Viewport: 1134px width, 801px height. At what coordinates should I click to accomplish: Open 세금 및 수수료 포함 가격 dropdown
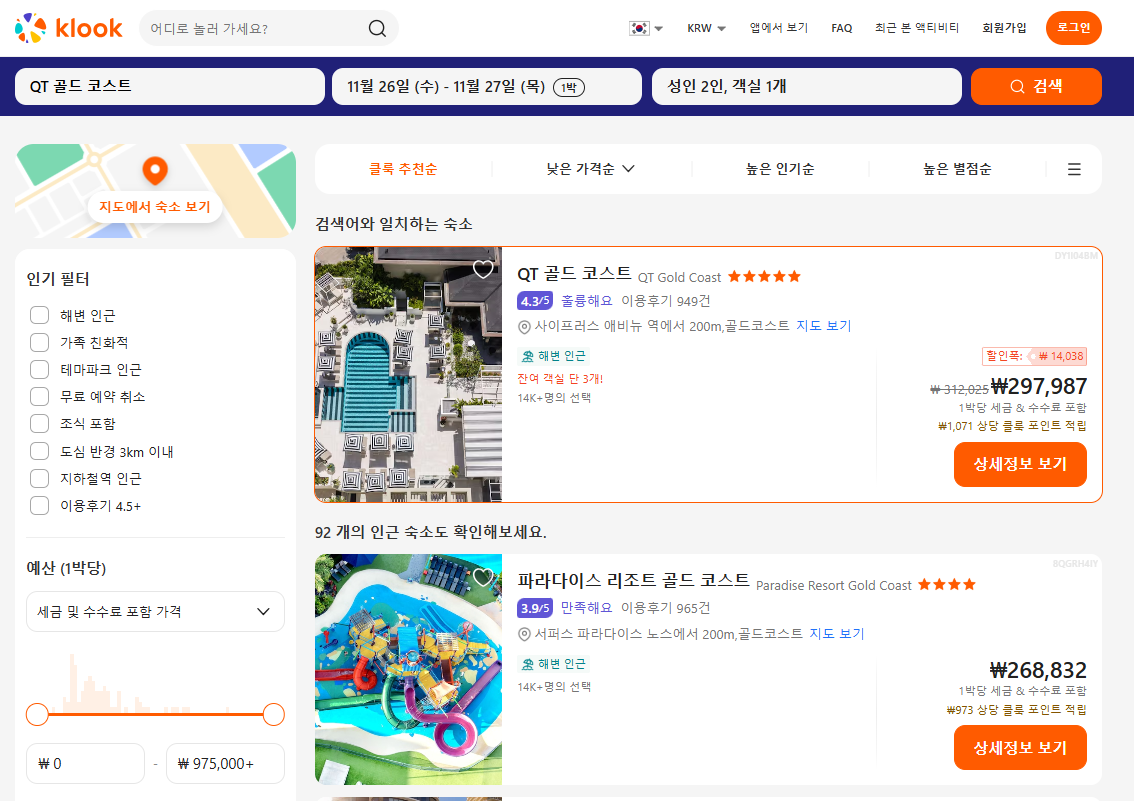pyautogui.click(x=155, y=612)
